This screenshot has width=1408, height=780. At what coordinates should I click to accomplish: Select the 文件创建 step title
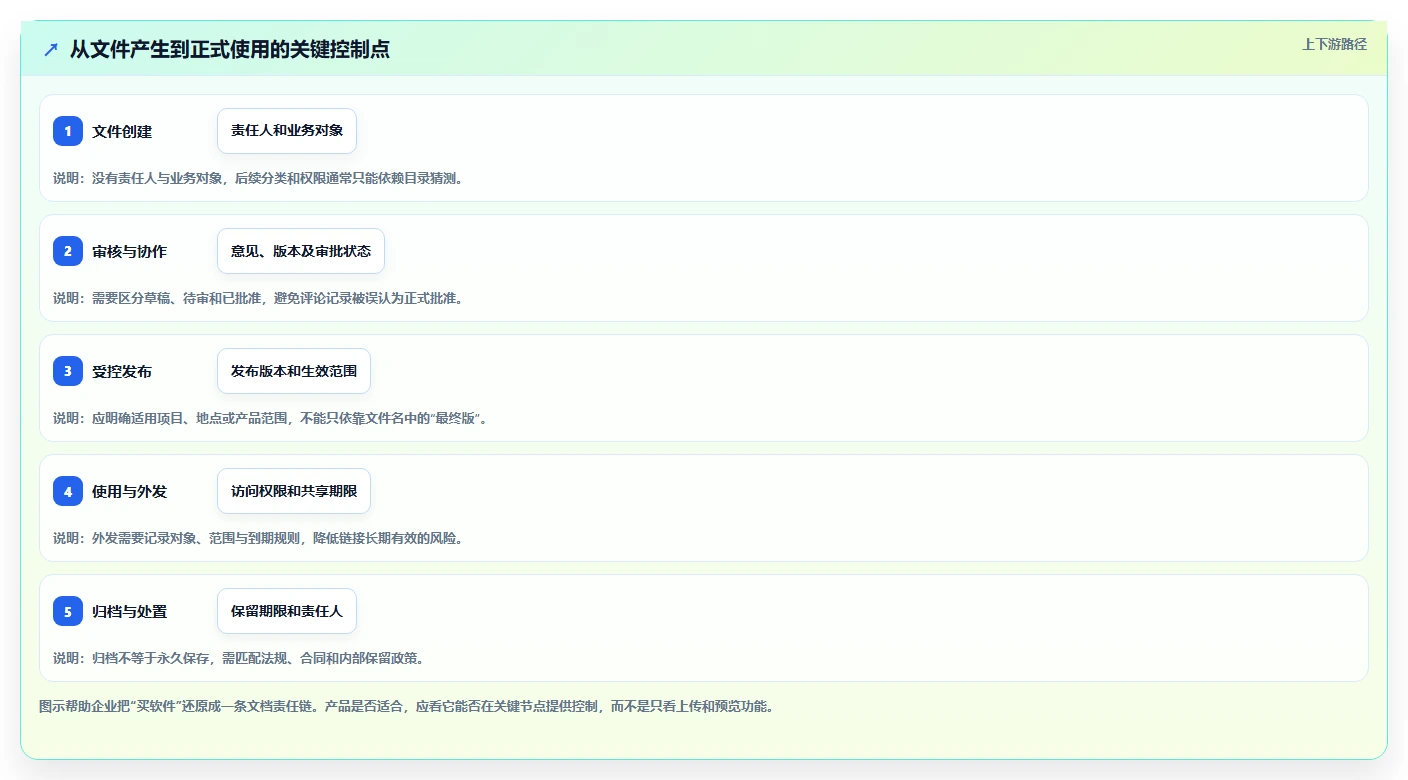122,131
